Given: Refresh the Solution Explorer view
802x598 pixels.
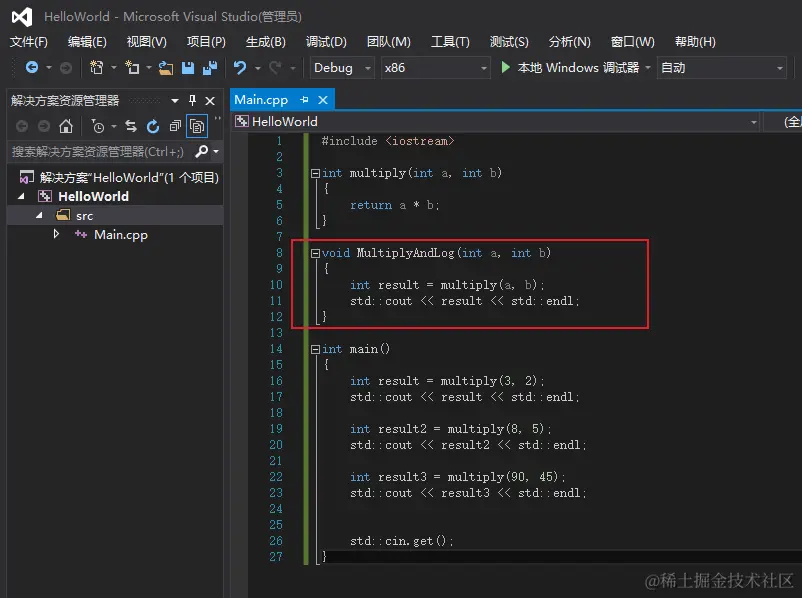Looking at the screenshot, I should coord(153,126).
